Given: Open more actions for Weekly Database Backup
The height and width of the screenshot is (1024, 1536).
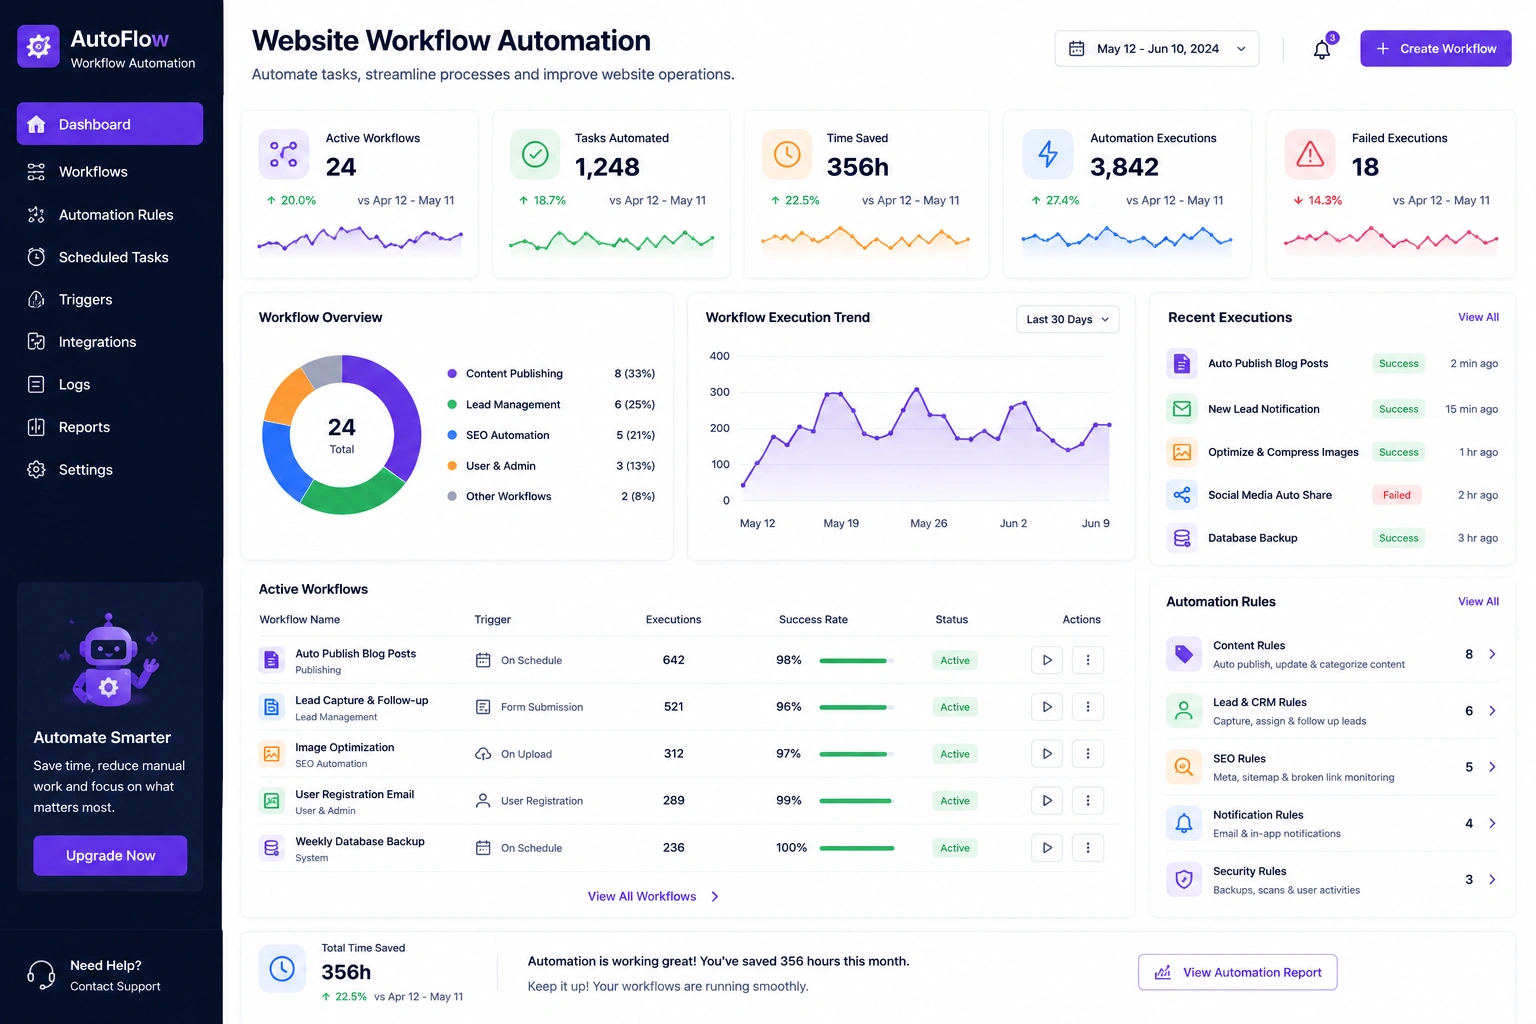Looking at the screenshot, I should (1088, 848).
